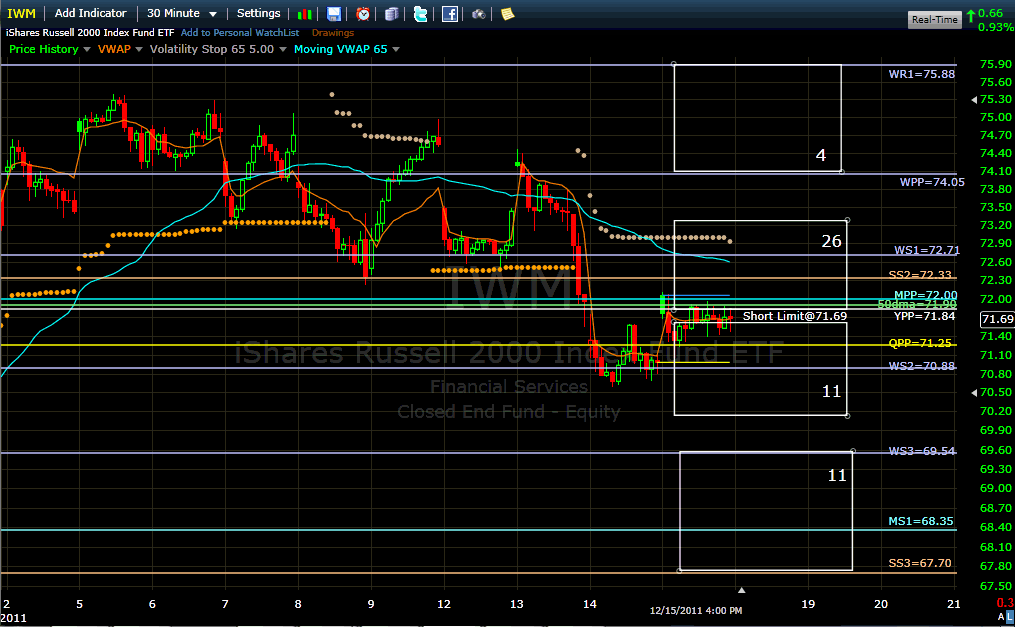Screen dimensions: 1015x627
Task: Click the Add to Personal WatchList link
Action: tap(240, 32)
